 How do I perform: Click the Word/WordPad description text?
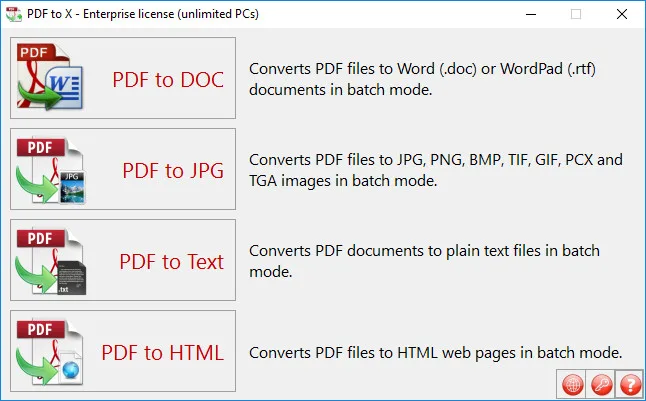point(422,79)
